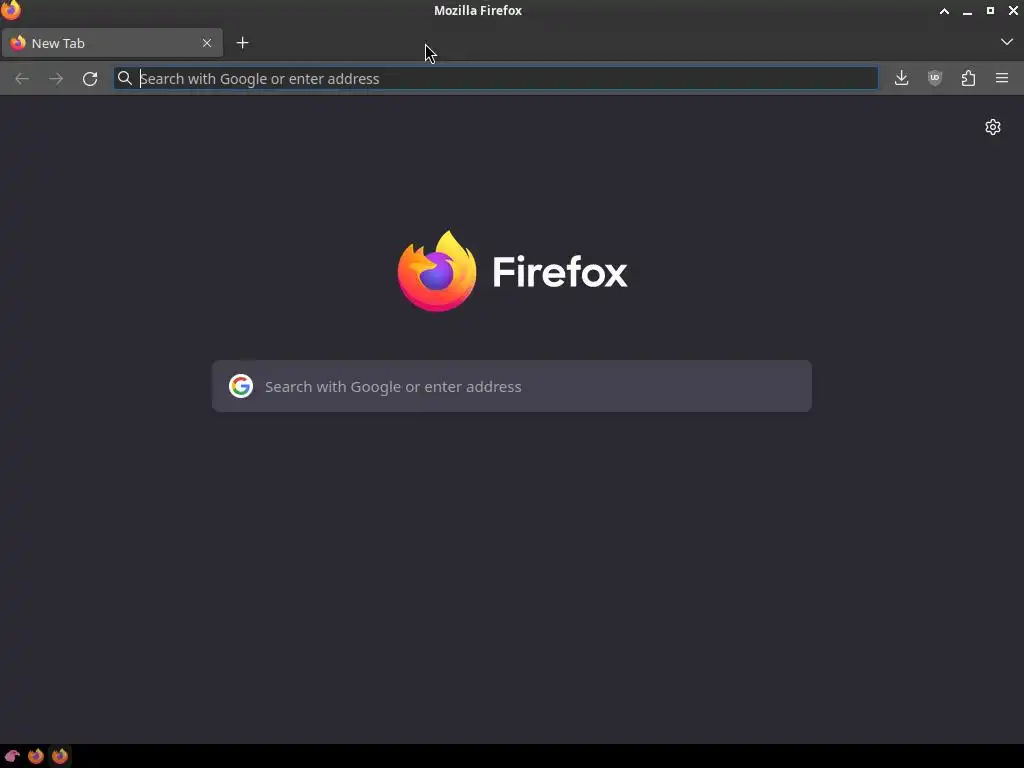
Task: Focus the centered Google search box
Action: point(512,386)
